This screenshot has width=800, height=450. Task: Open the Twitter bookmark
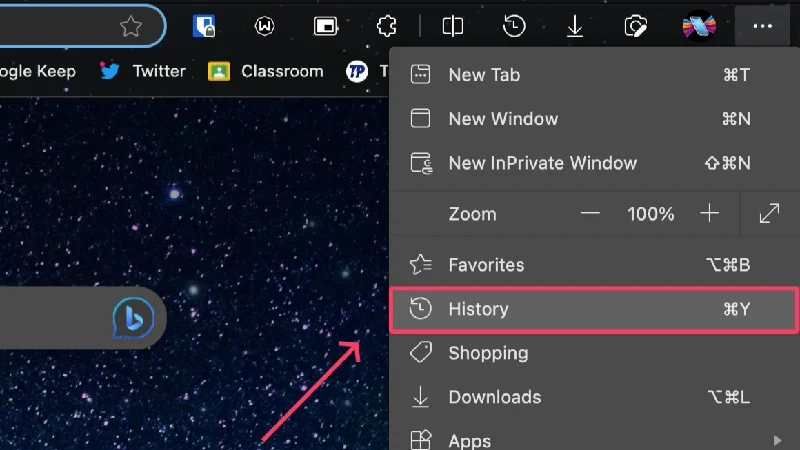click(x=143, y=71)
